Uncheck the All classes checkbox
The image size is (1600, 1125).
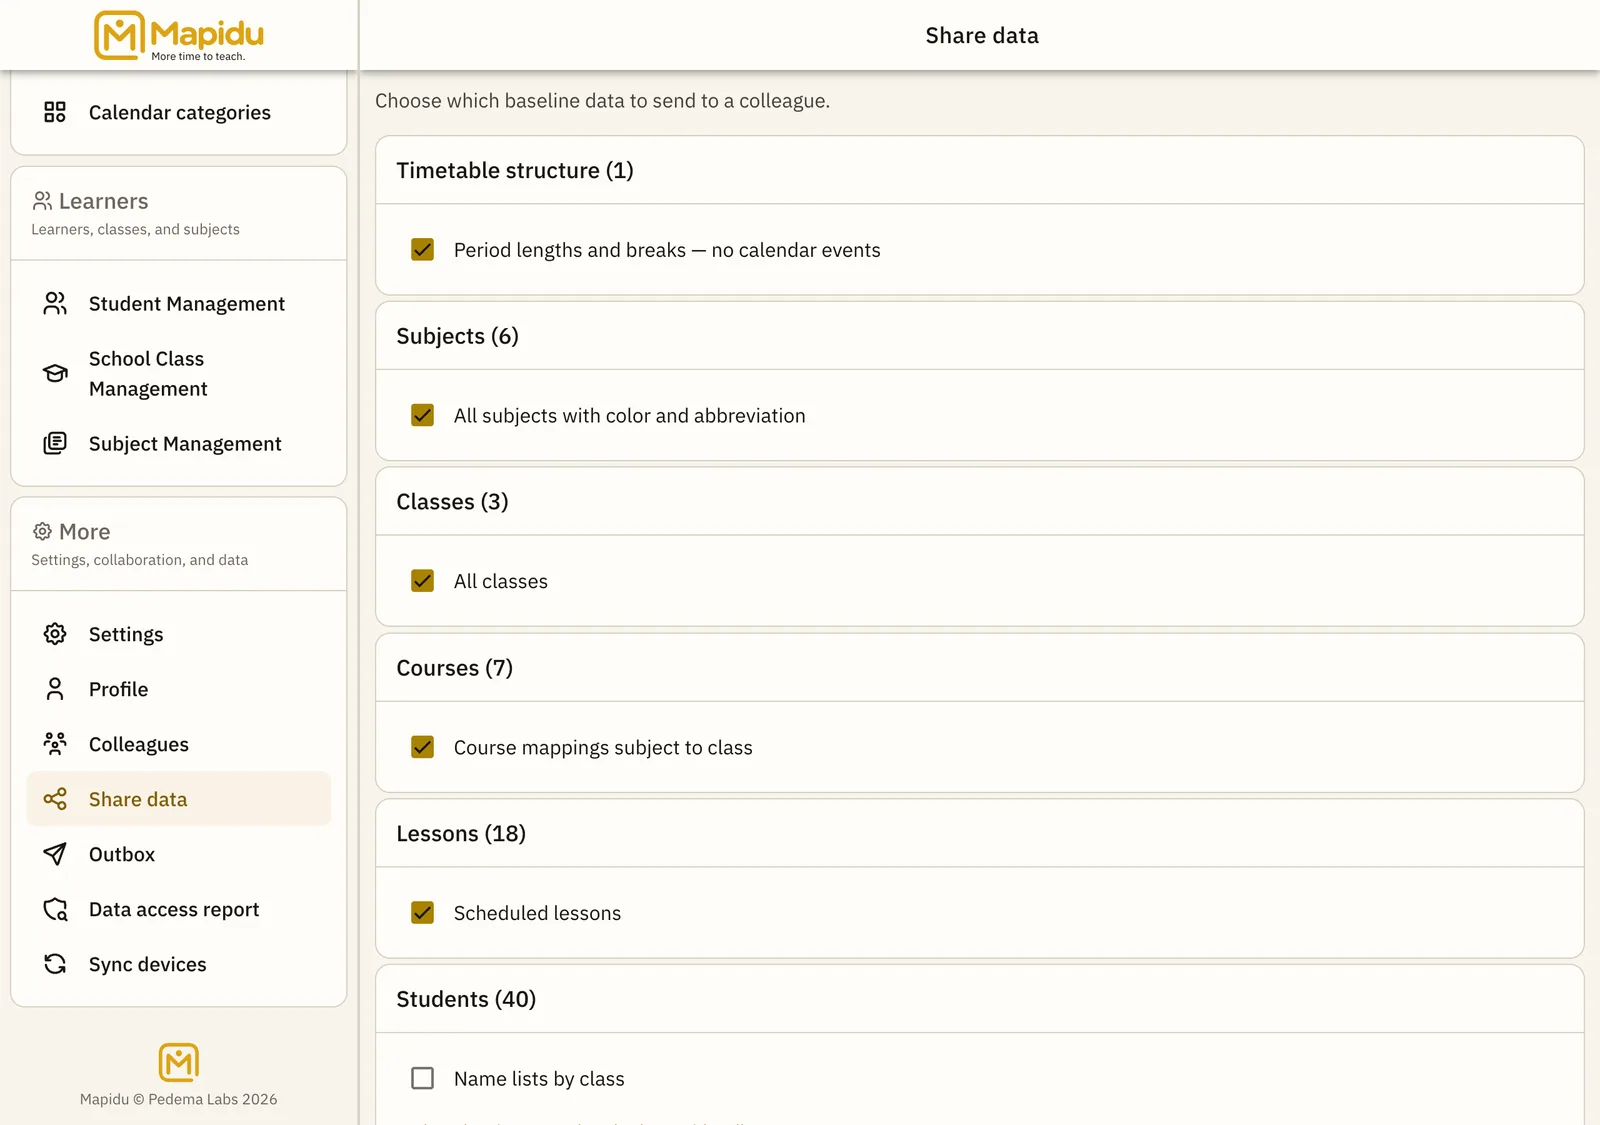click(423, 581)
